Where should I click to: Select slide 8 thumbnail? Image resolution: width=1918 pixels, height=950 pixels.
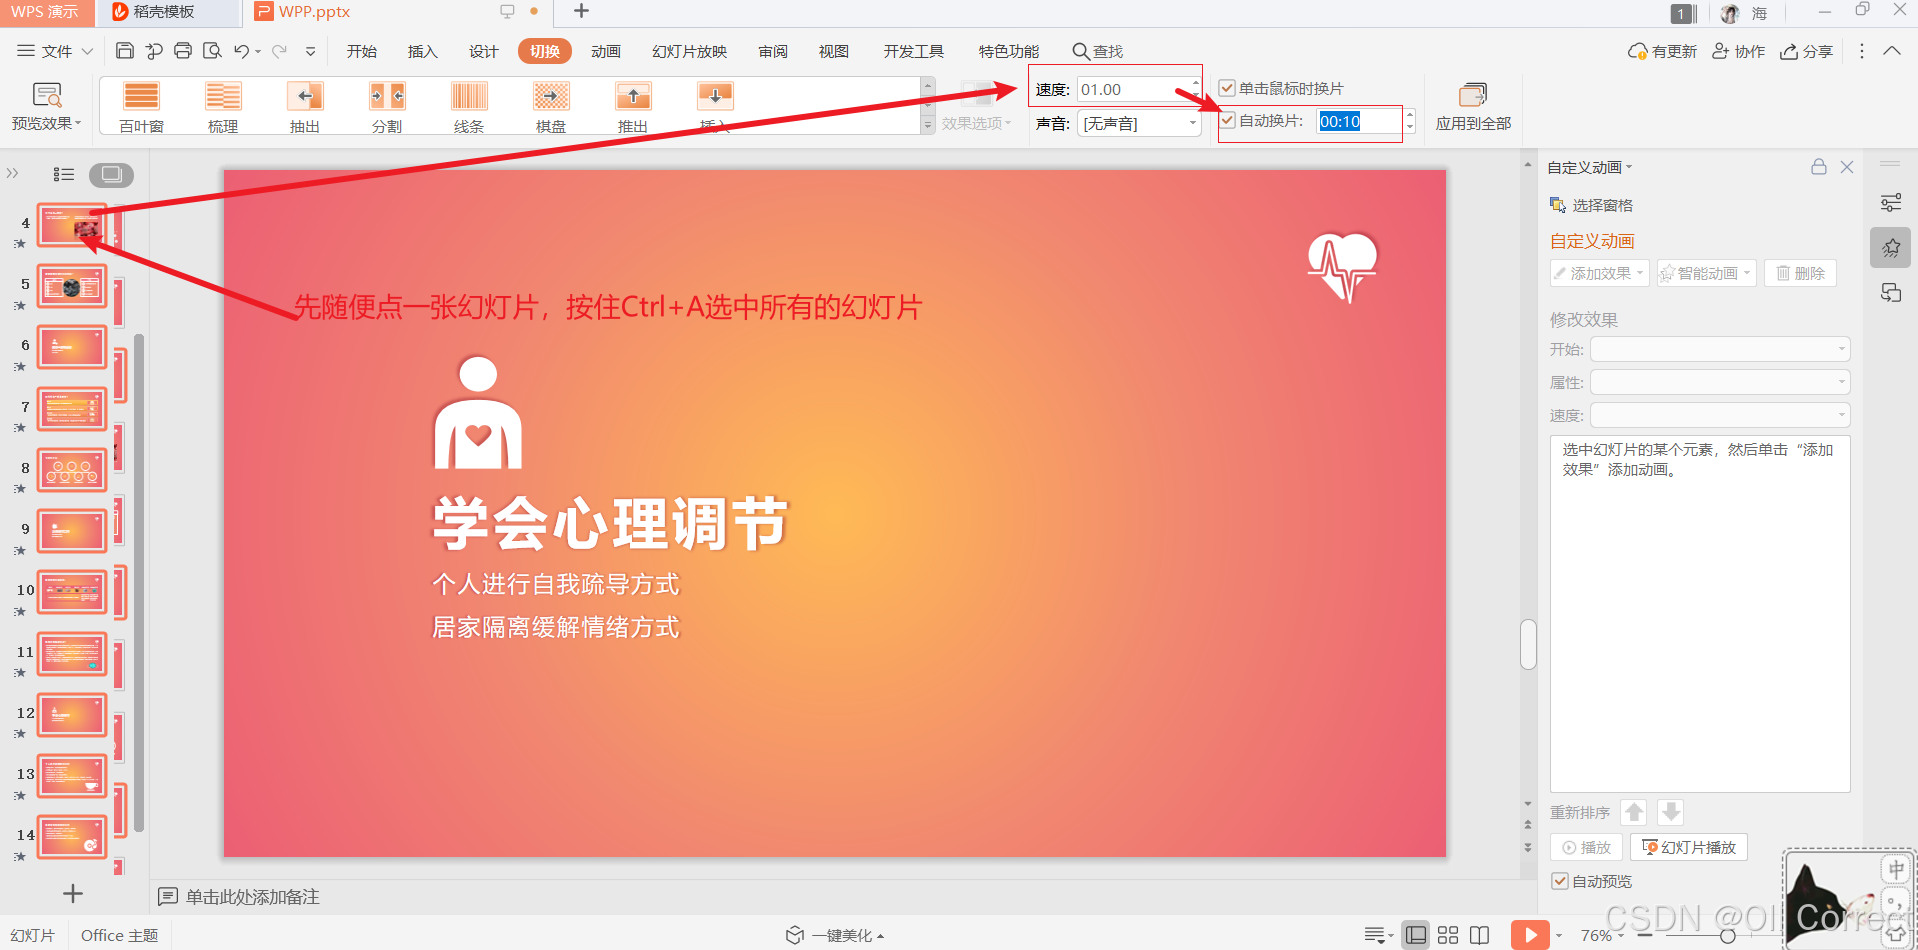[x=72, y=470]
